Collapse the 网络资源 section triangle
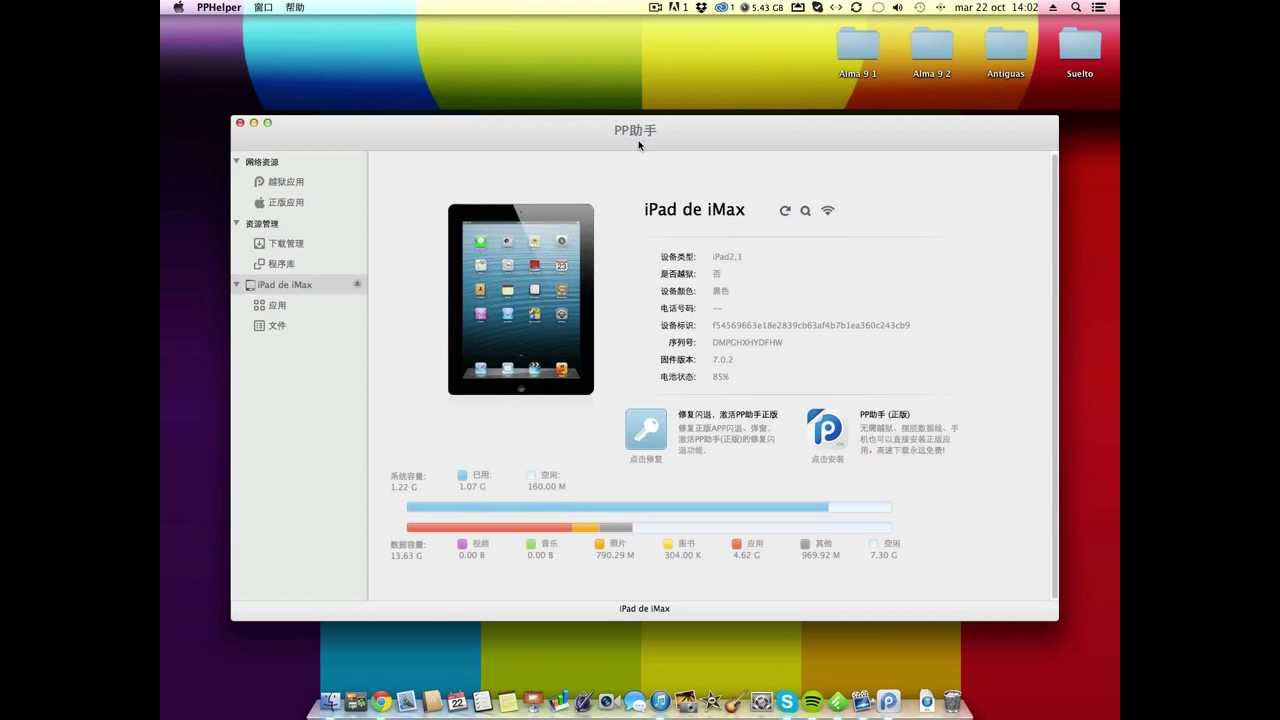This screenshot has height=720, width=1280. coord(237,161)
